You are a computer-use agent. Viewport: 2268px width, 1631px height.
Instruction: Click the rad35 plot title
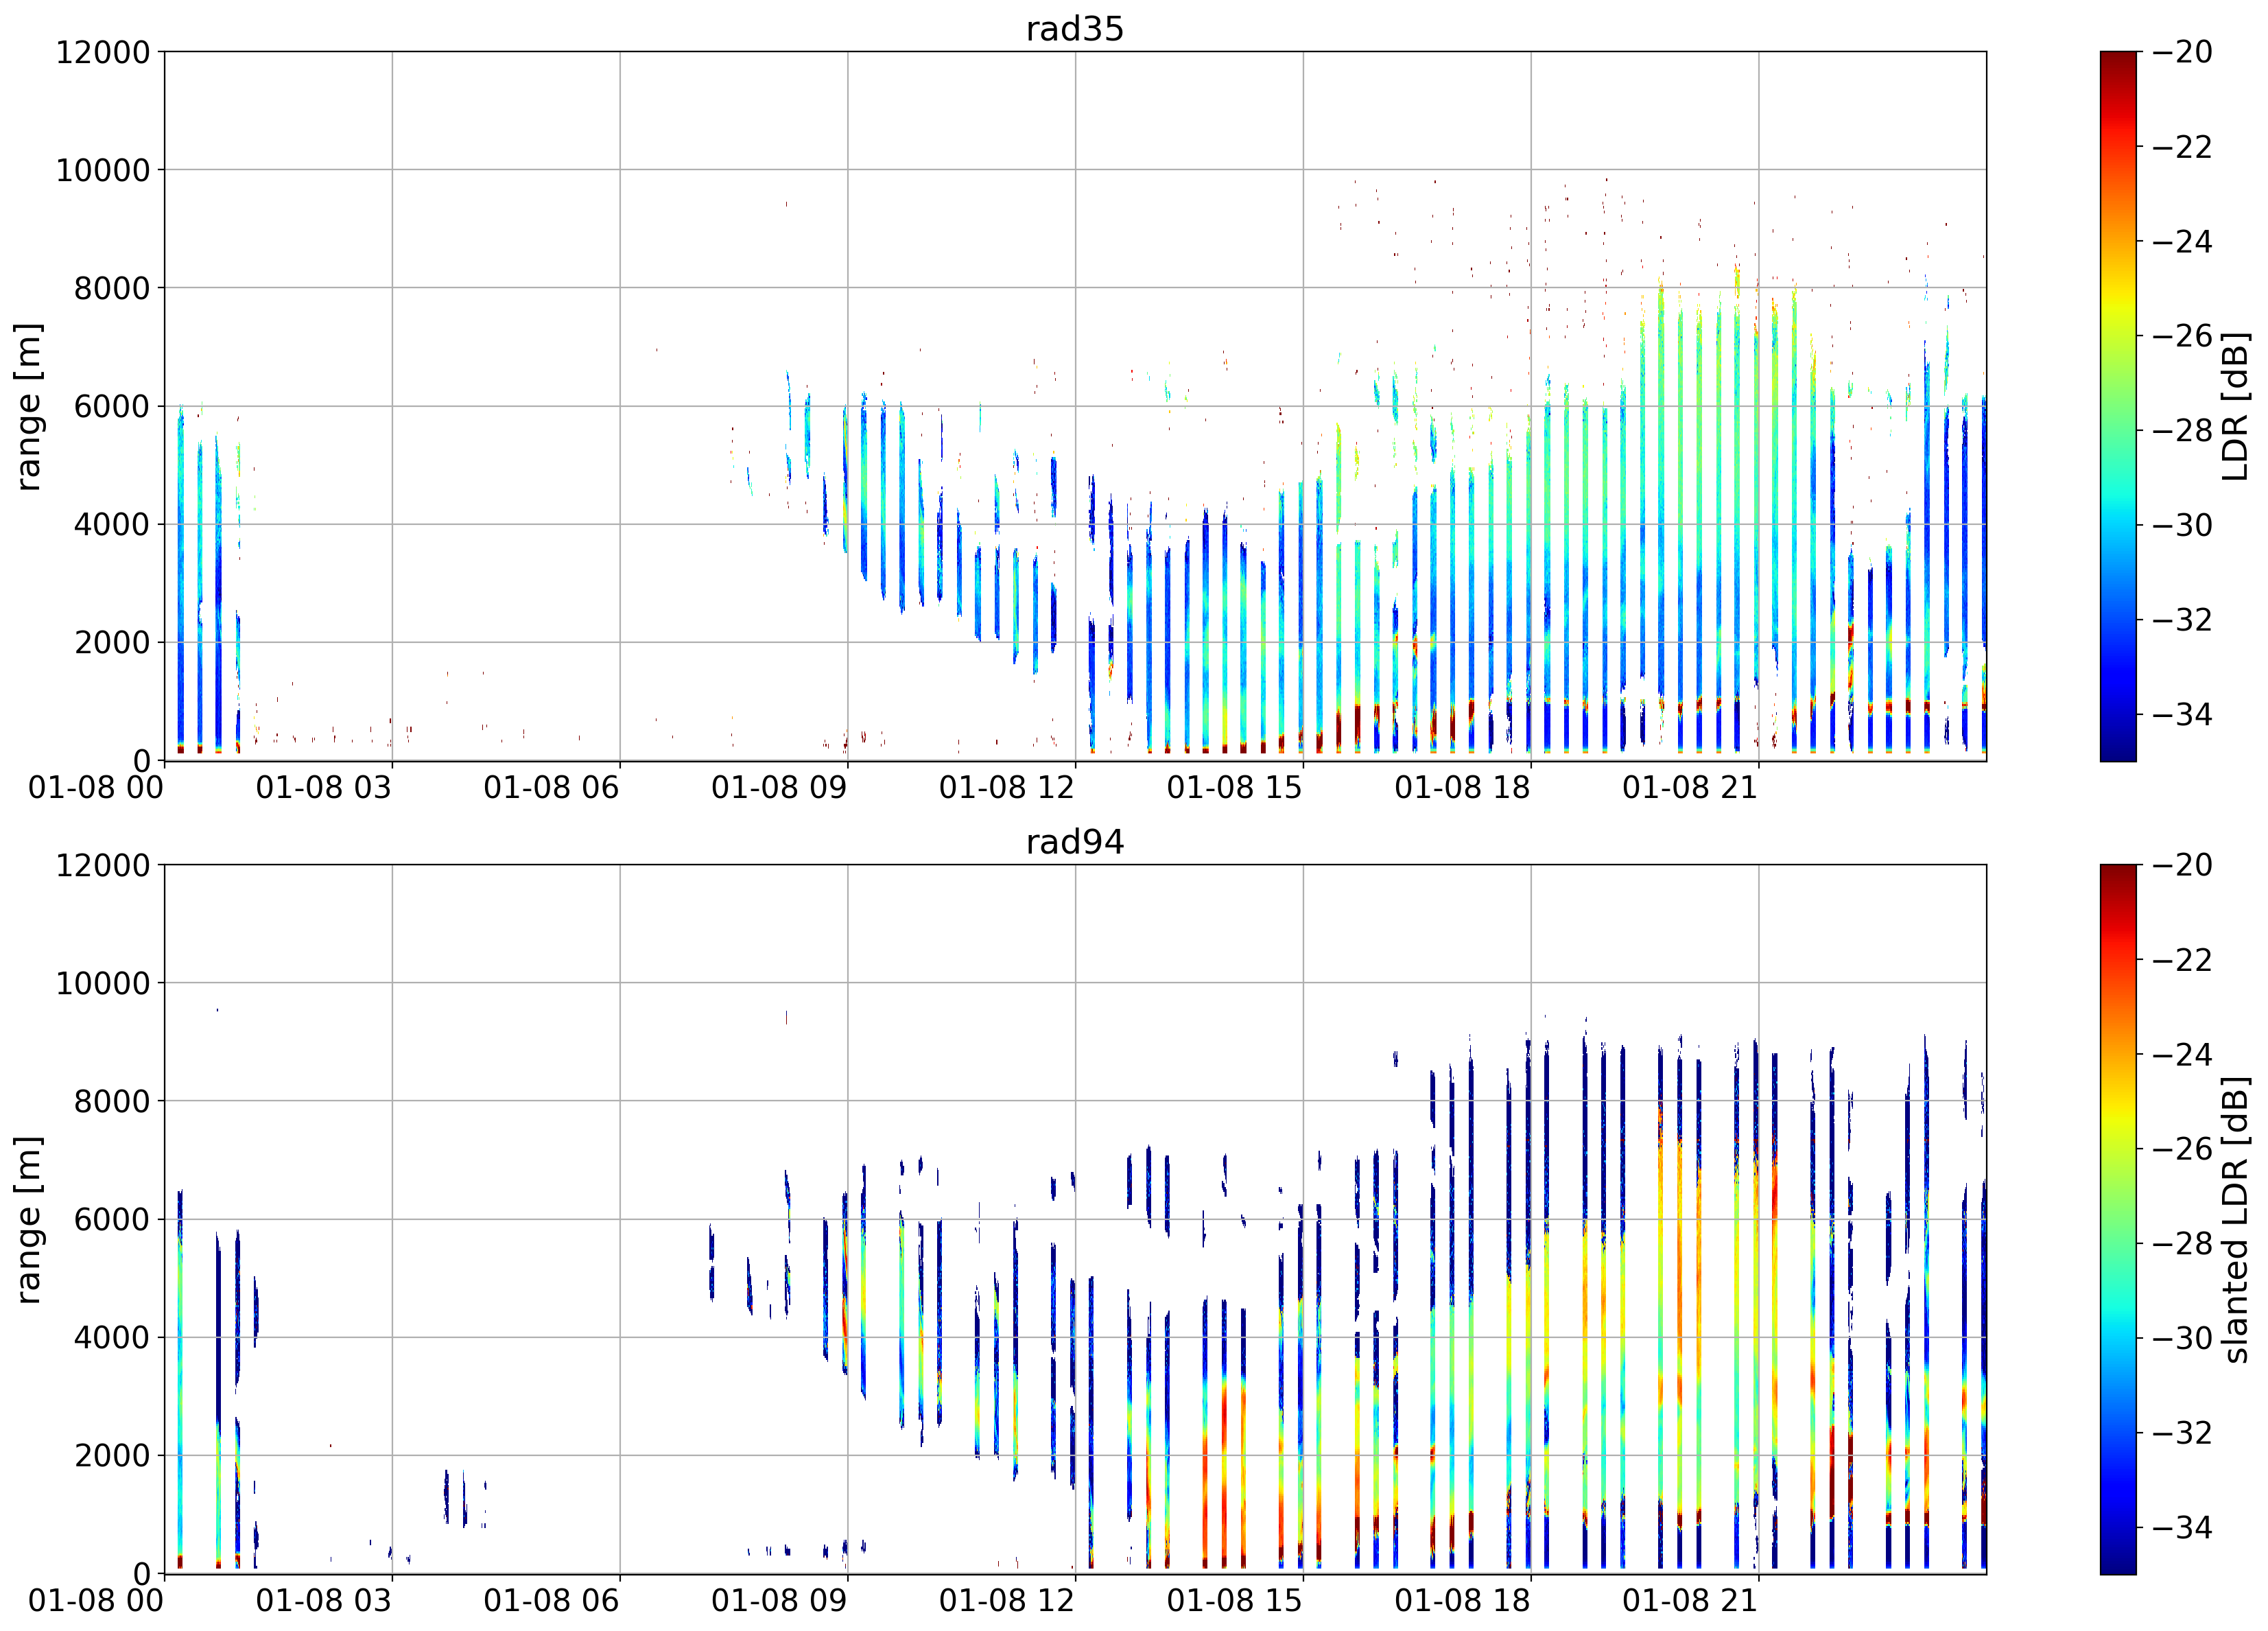pyautogui.click(x=1075, y=29)
